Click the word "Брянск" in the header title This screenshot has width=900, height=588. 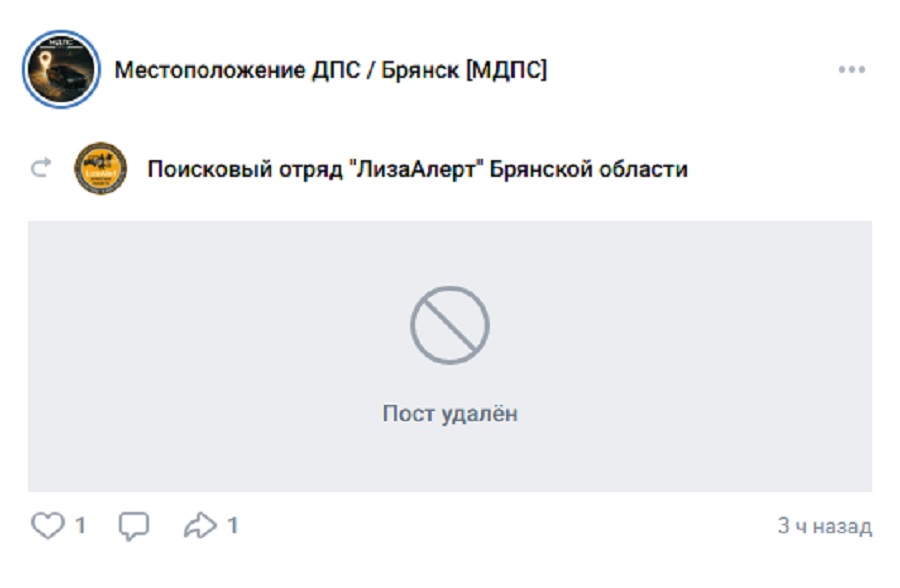(421, 70)
